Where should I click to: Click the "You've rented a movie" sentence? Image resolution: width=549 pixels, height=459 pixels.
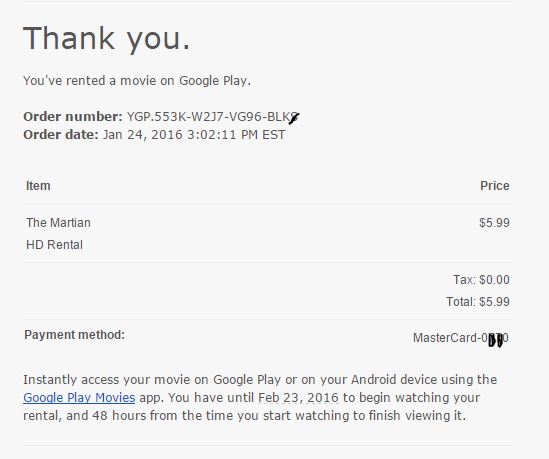click(137, 81)
